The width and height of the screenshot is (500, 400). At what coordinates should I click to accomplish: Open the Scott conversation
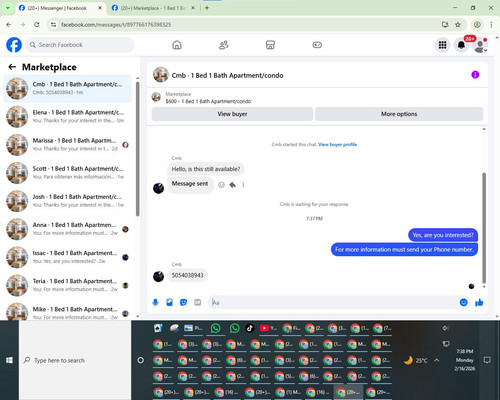coord(67,173)
